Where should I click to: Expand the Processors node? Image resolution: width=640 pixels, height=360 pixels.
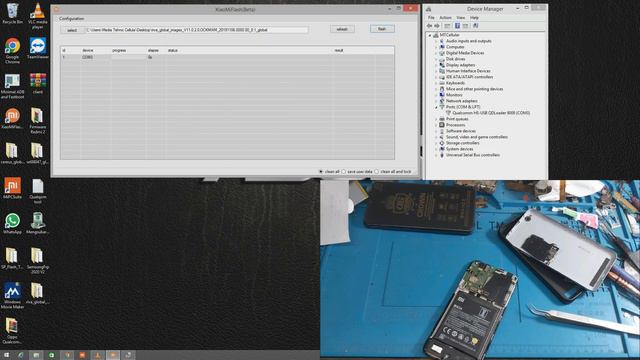tap(436, 125)
